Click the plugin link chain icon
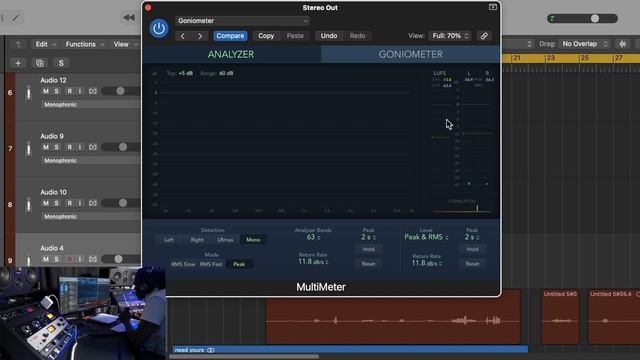Image resolution: width=640 pixels, height=360 pixels. click(x=484, y=36)
